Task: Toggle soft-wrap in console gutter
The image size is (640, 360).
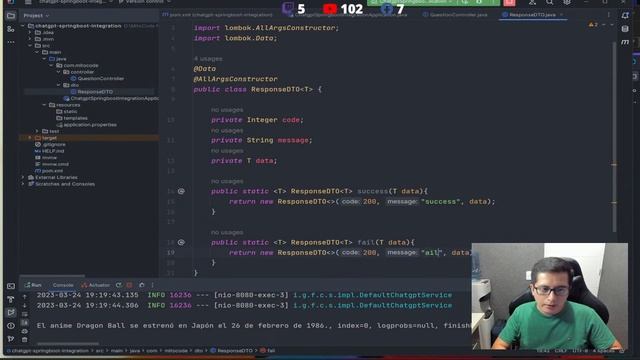Action: (x=25, y=314)
